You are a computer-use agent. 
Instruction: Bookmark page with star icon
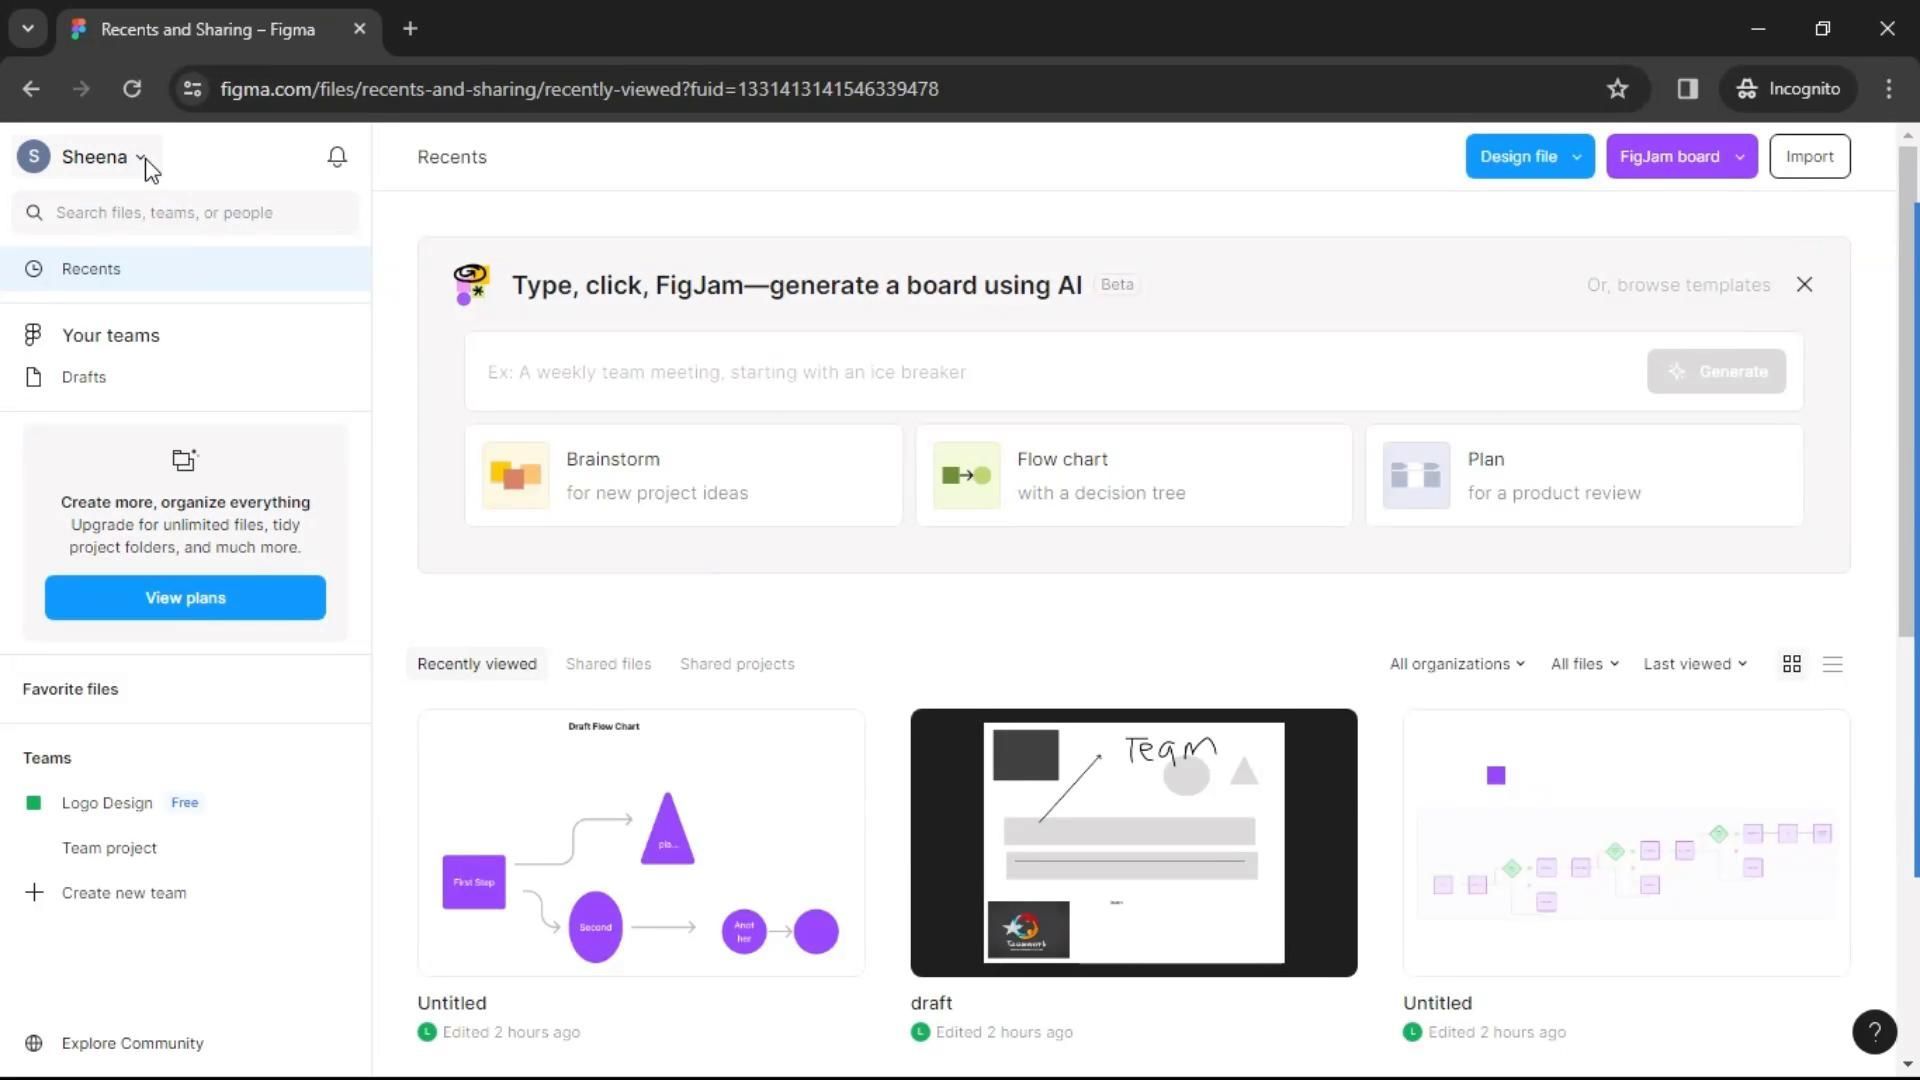click(x=1617, y=89)
